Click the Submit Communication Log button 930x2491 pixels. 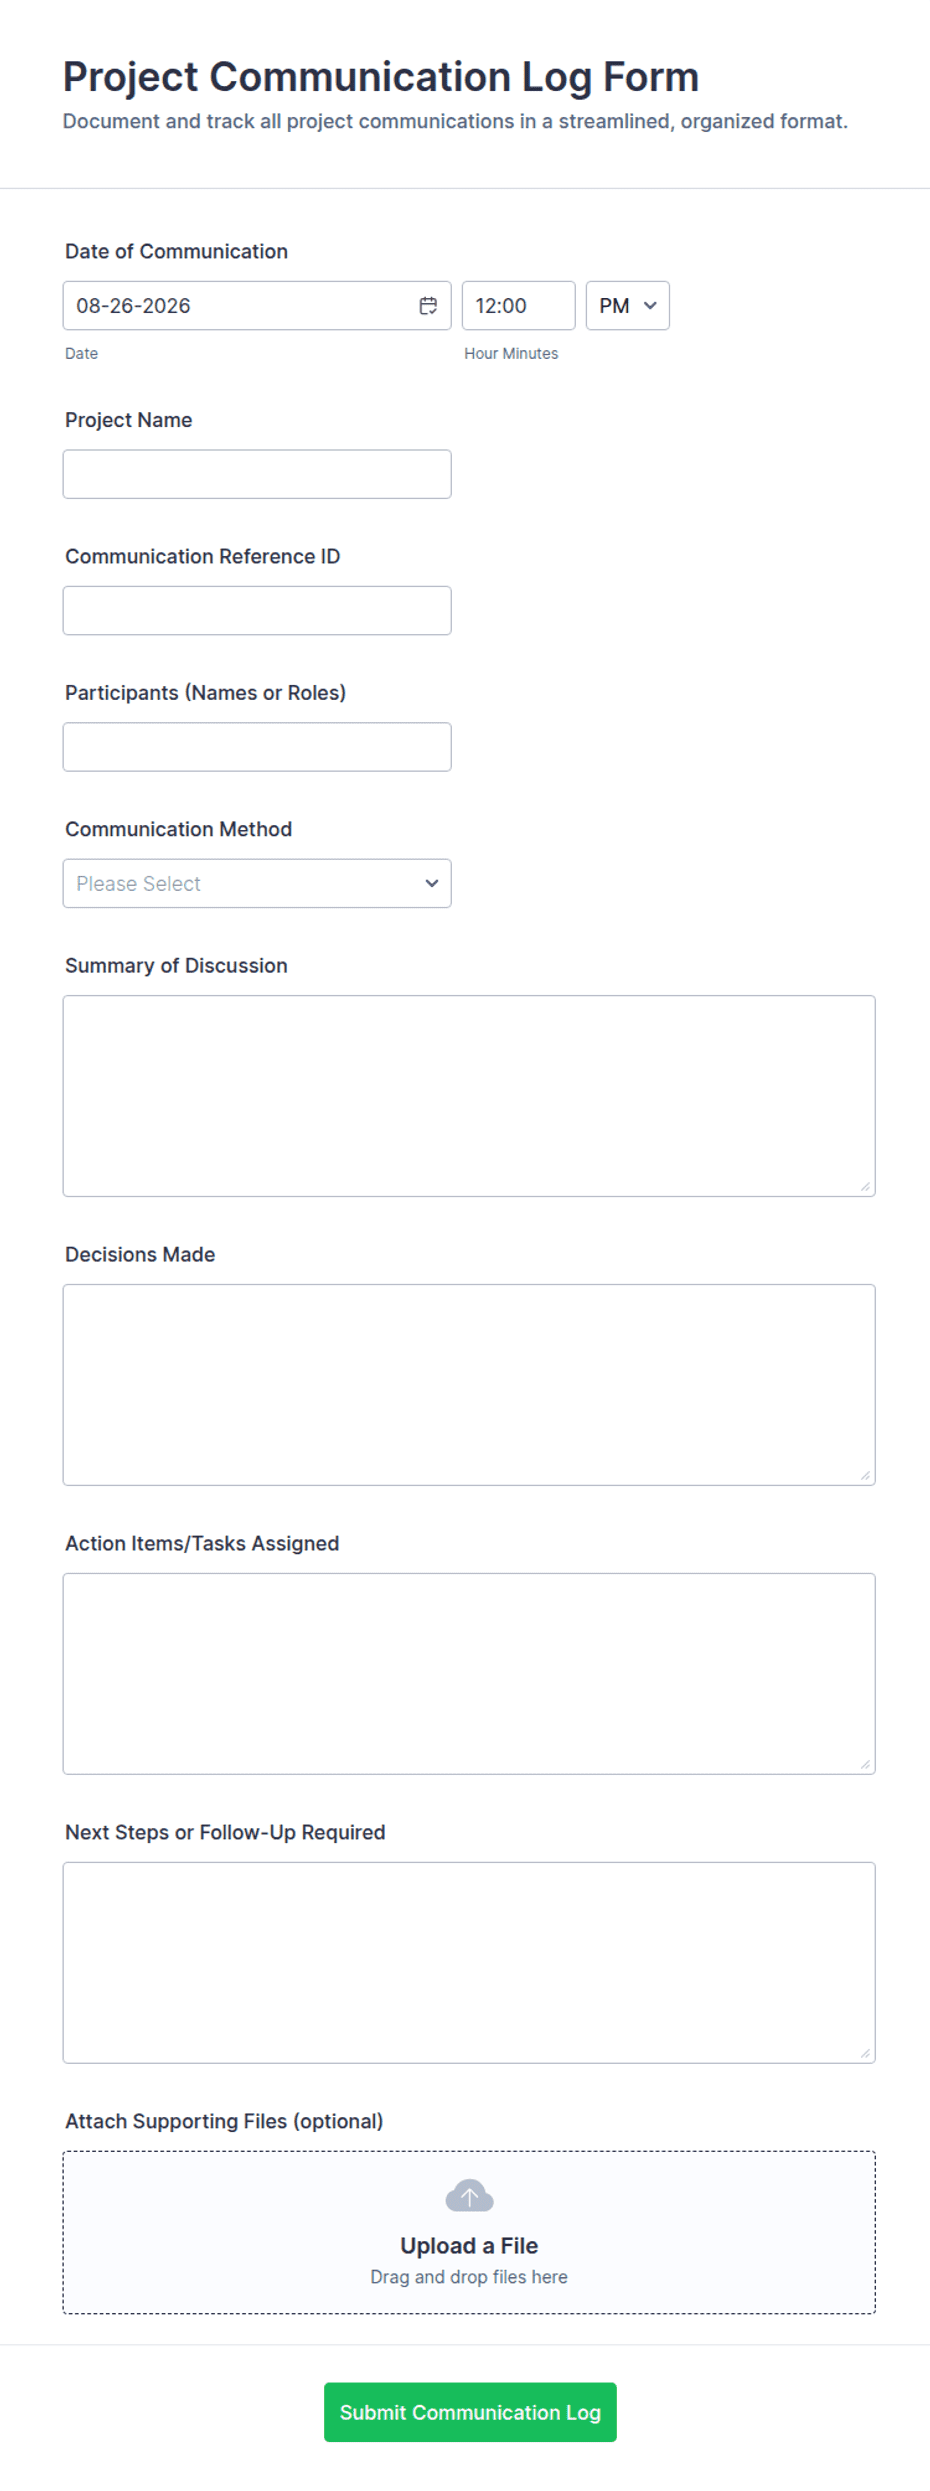point(470,2412)
